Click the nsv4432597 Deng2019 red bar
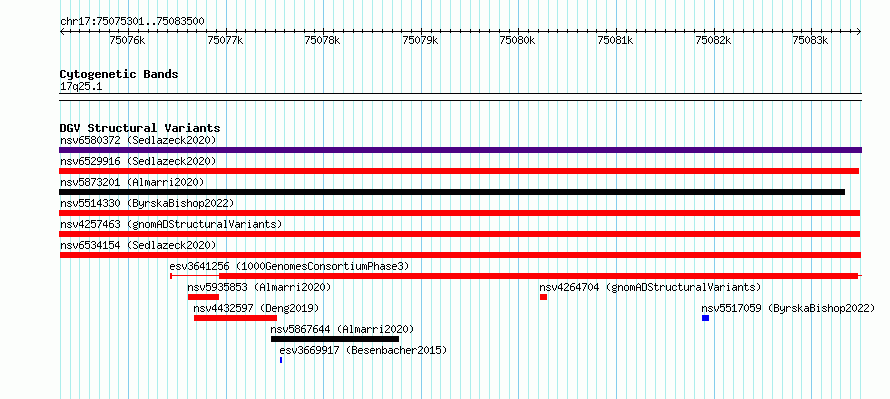Viewport: 890px width, 399px height. 235,318
